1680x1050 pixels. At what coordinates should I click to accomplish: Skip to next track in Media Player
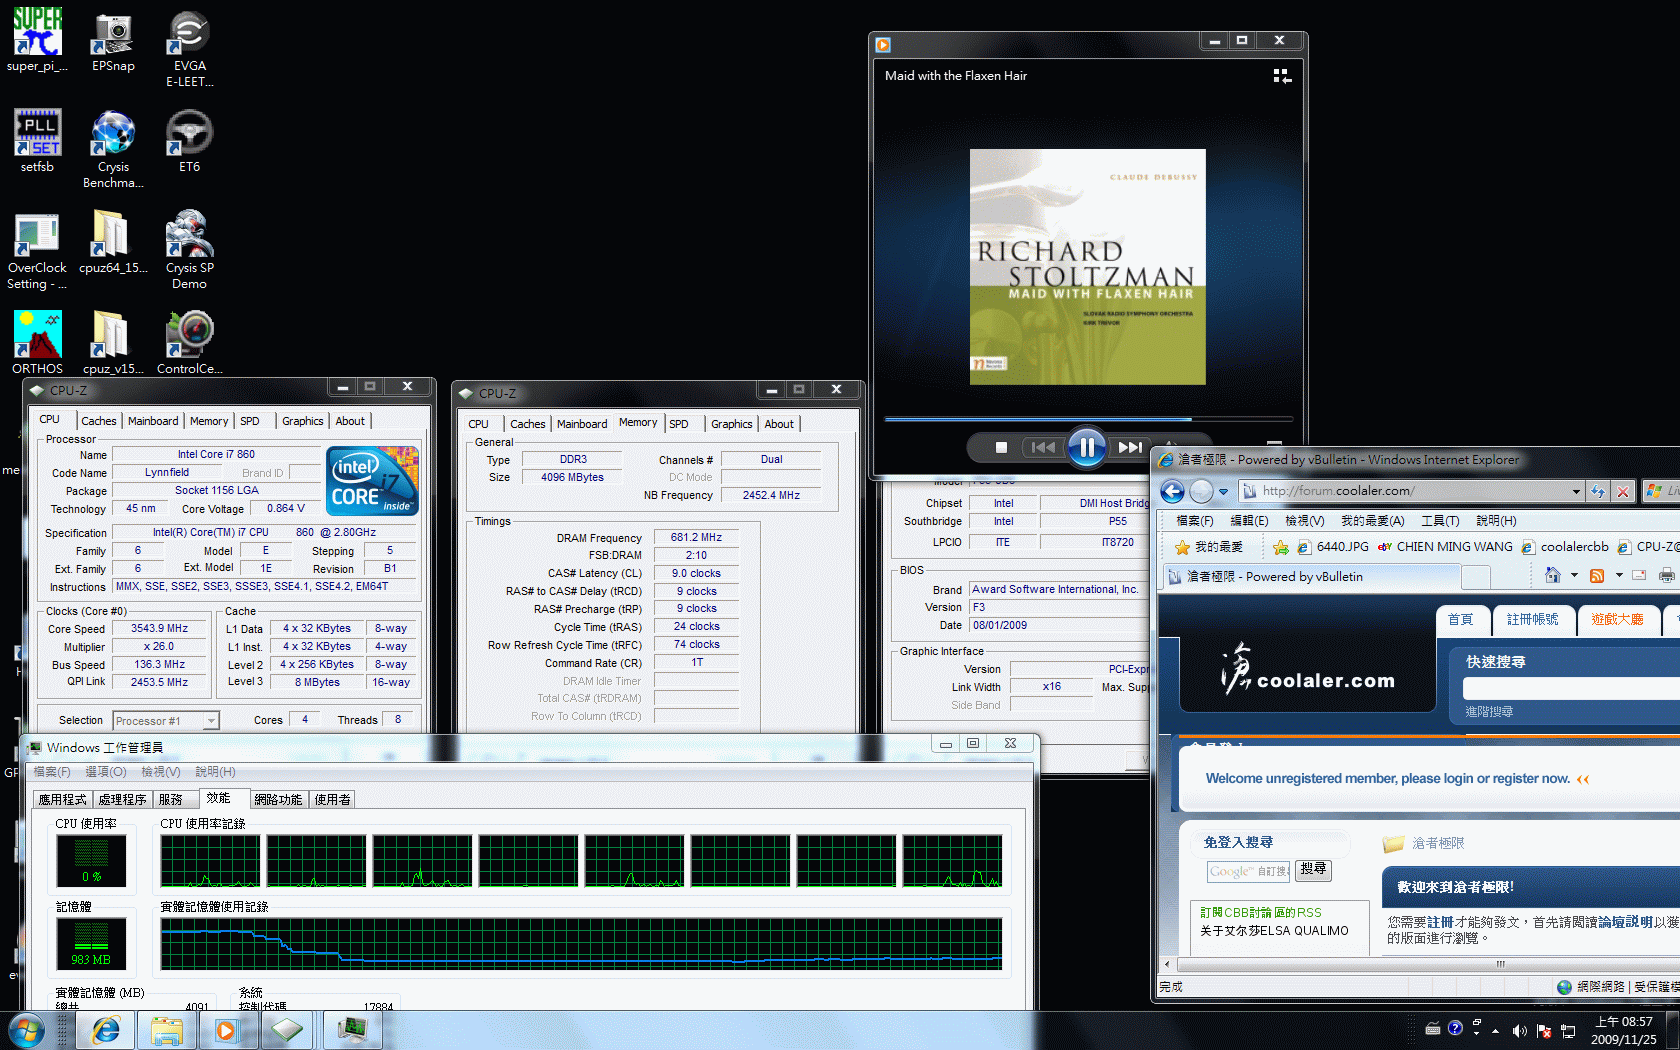point(1130,447)
